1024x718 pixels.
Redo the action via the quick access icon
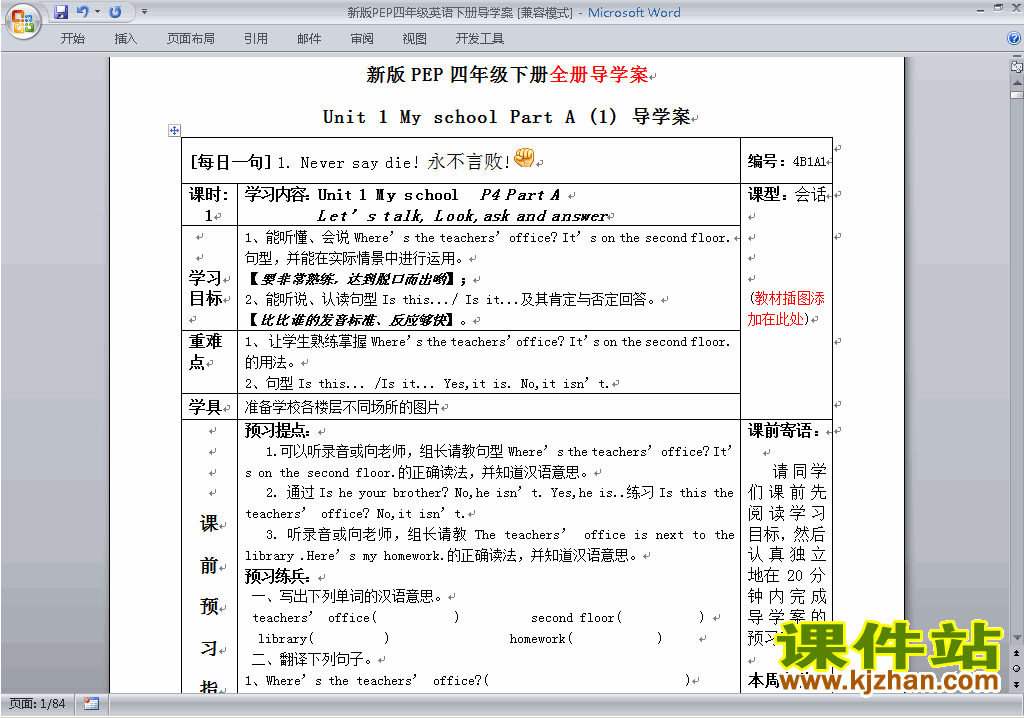pos(115,12)
